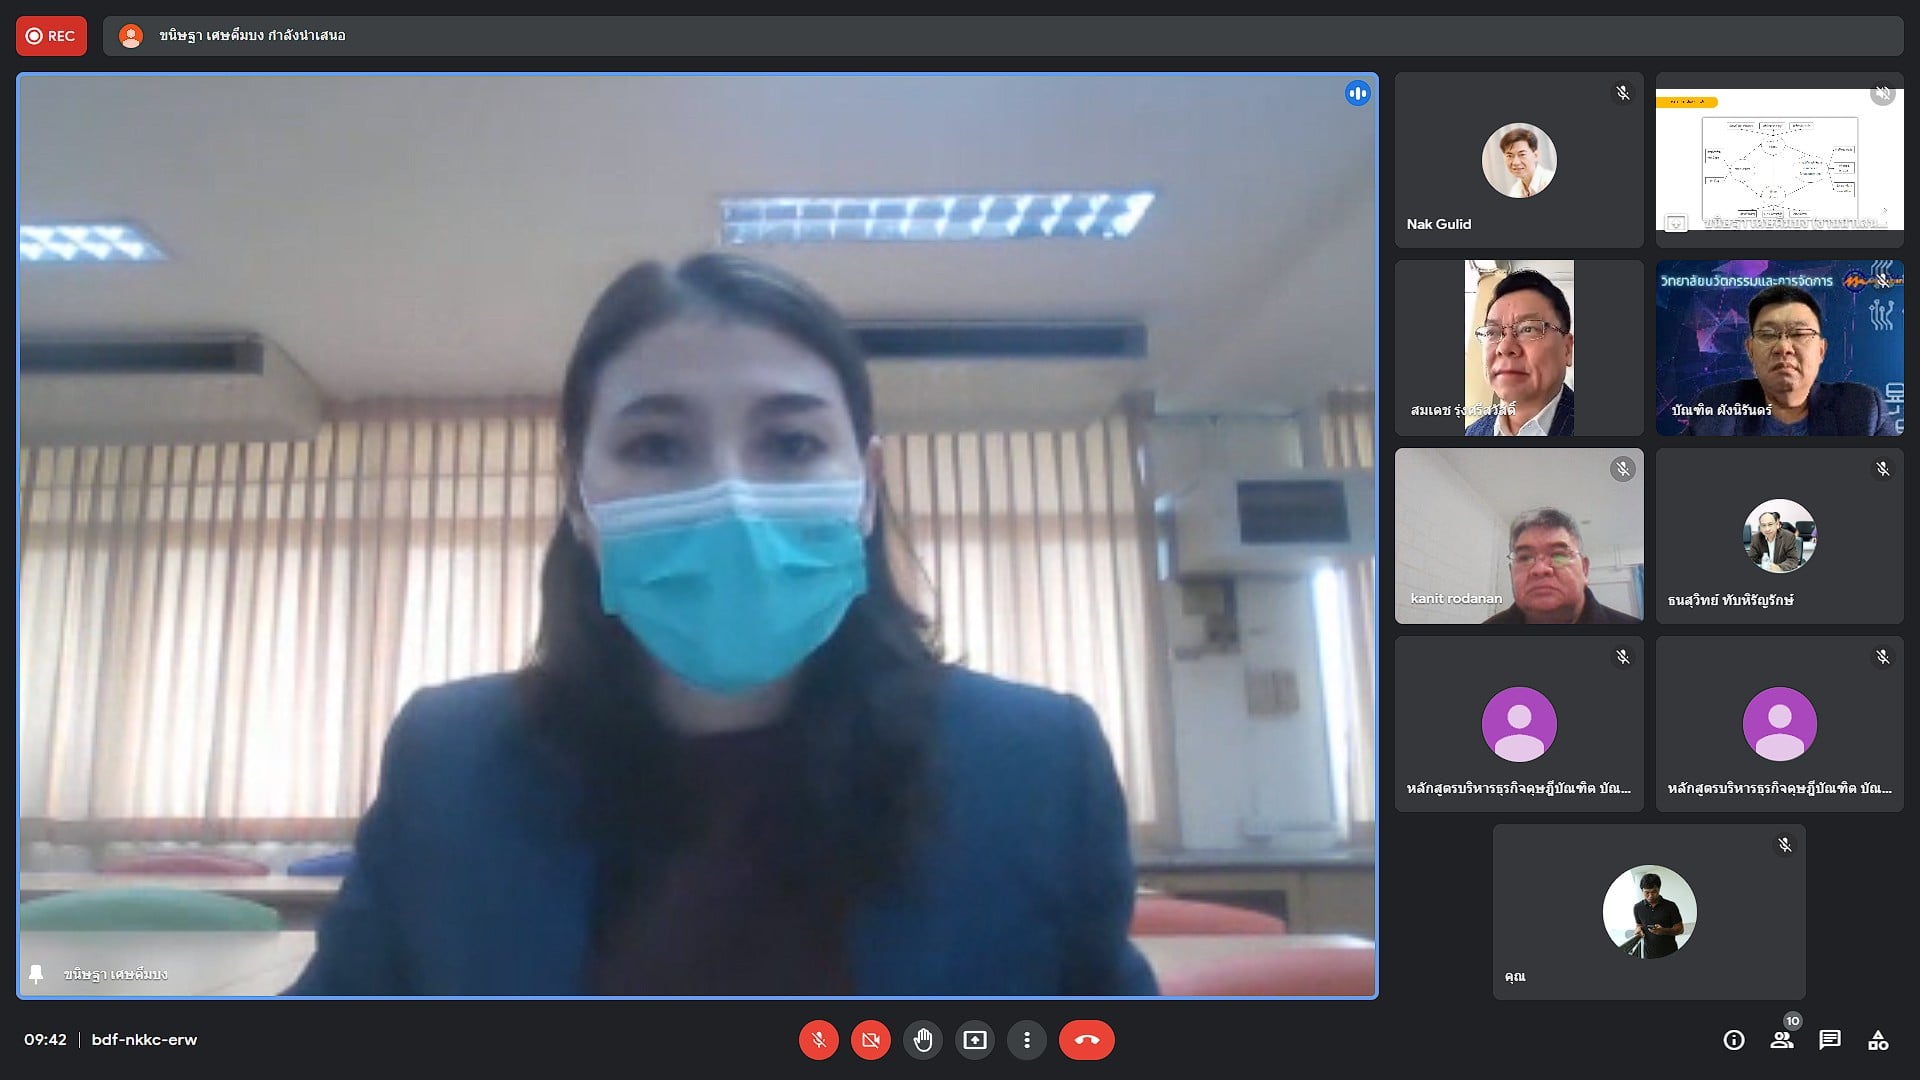Click the presenter name banner at top

252,36
